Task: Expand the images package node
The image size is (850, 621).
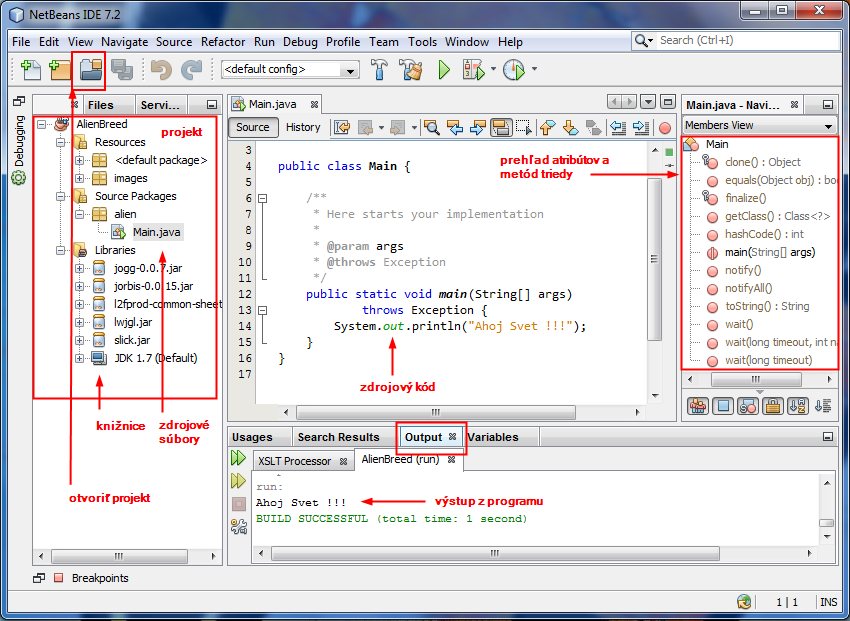Action: 79,178
